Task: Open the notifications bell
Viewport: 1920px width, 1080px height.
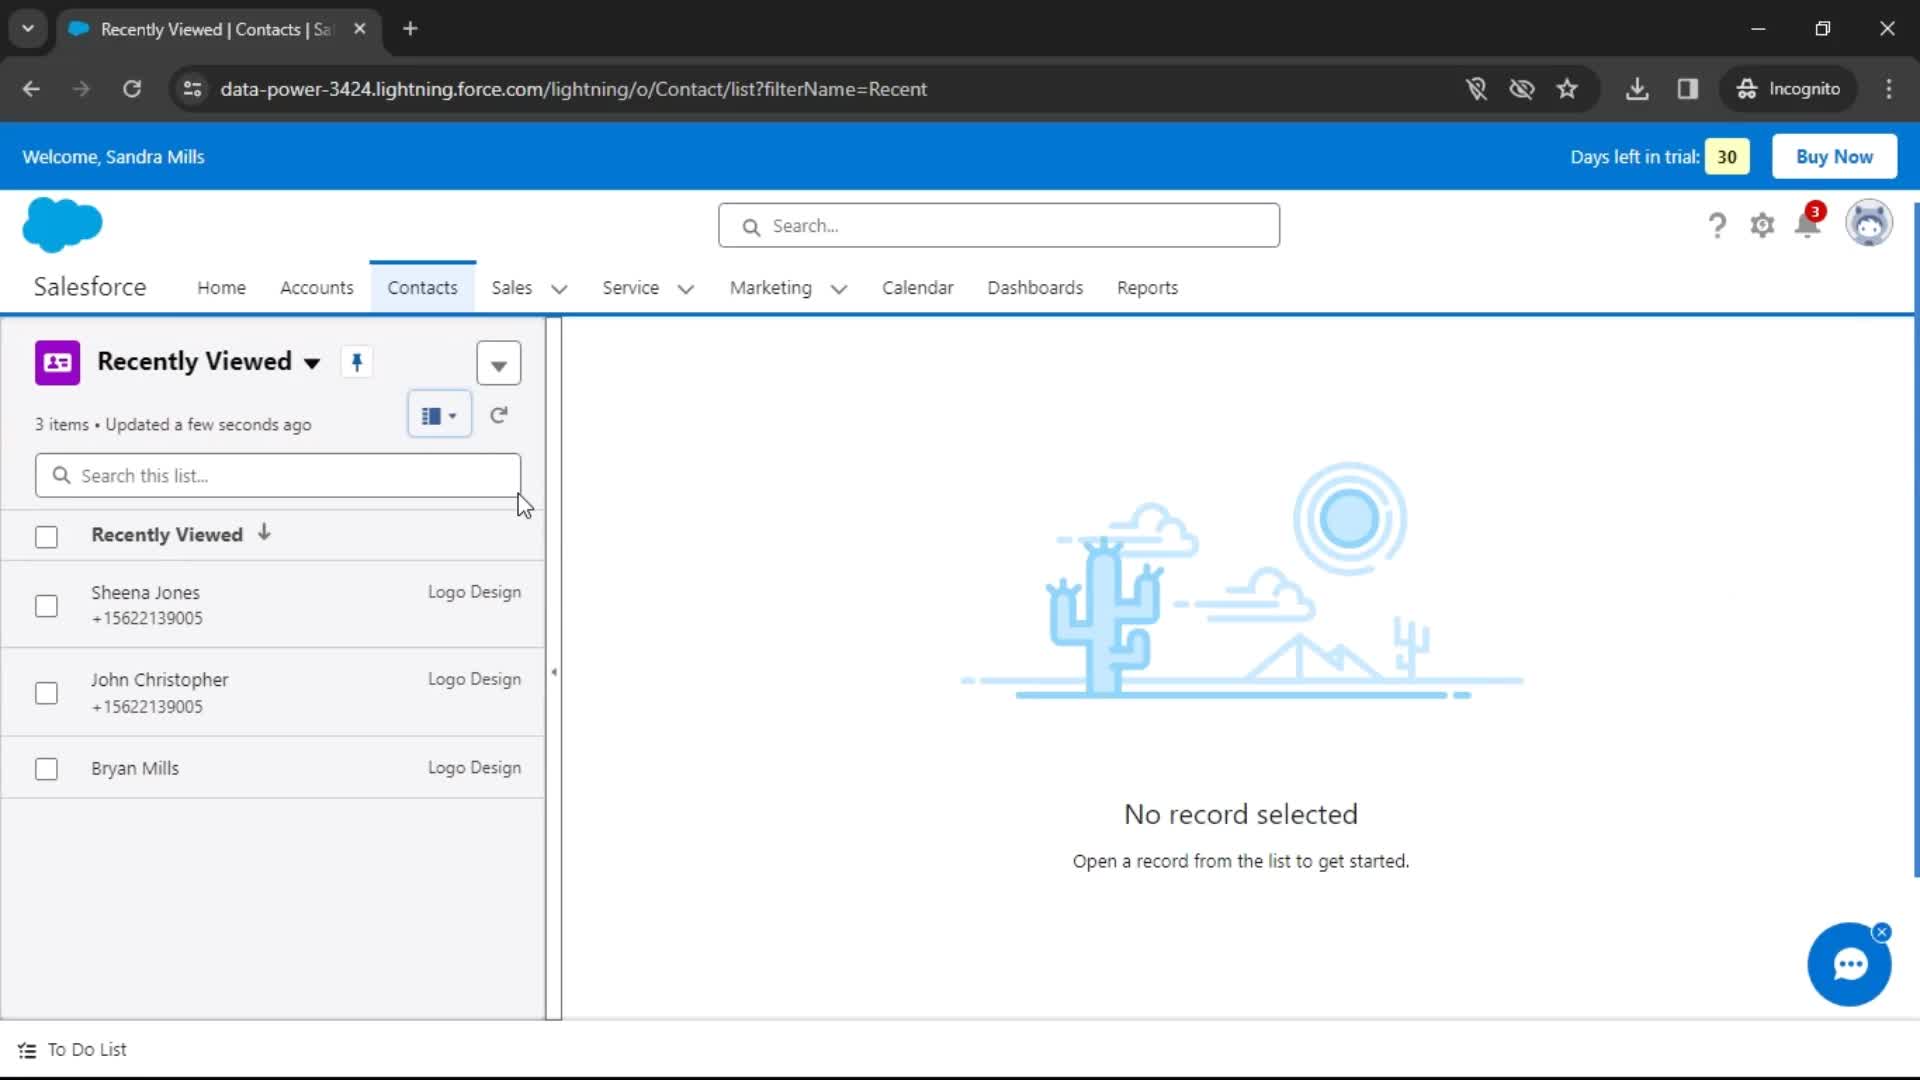Action: tap(1808, 223)
